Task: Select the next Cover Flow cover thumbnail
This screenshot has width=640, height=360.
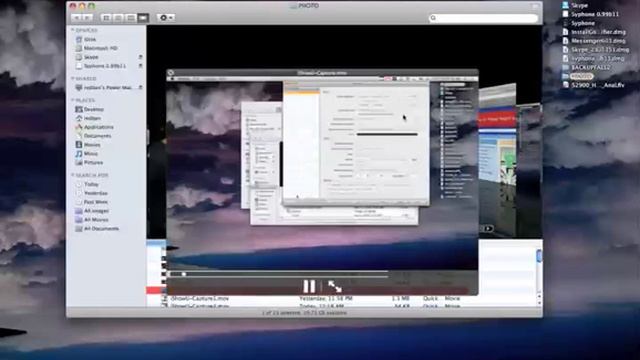Action: pyautogui.click(x=497, y=159)
